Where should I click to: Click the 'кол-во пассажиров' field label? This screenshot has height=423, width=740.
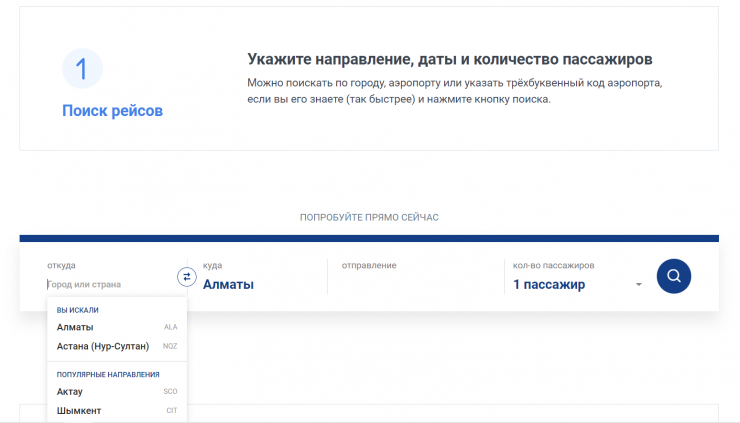pos(553,265)
